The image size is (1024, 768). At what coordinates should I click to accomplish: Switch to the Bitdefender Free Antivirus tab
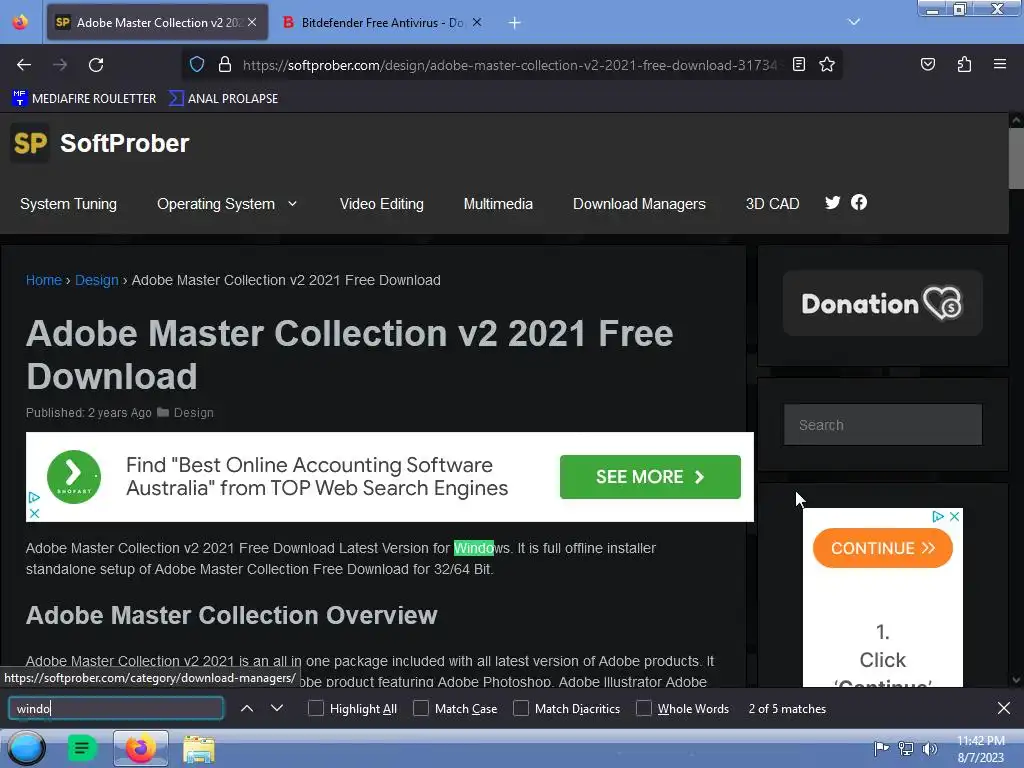point(382,22)
